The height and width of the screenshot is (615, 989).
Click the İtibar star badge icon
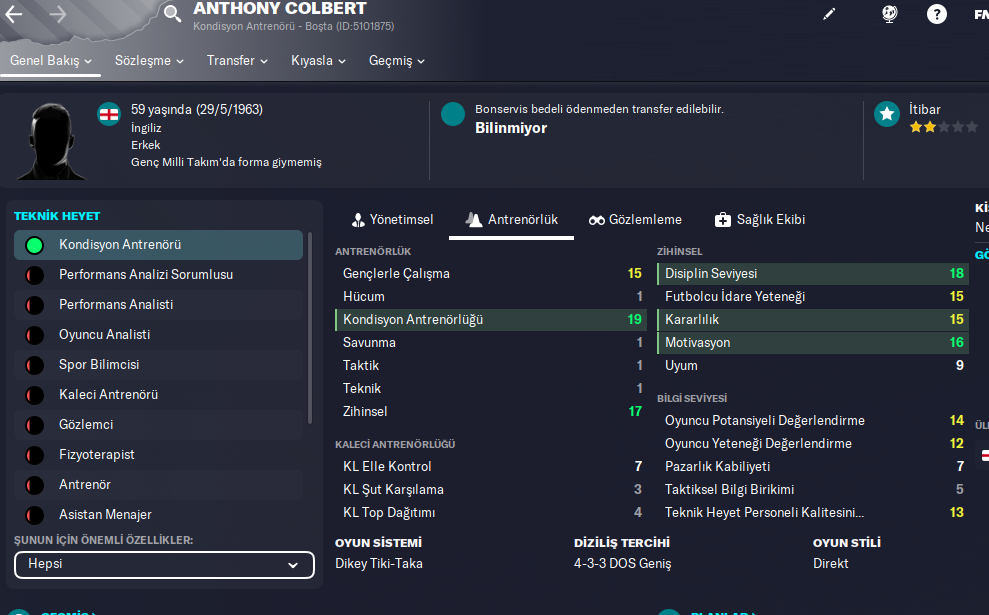click(886, 114)
